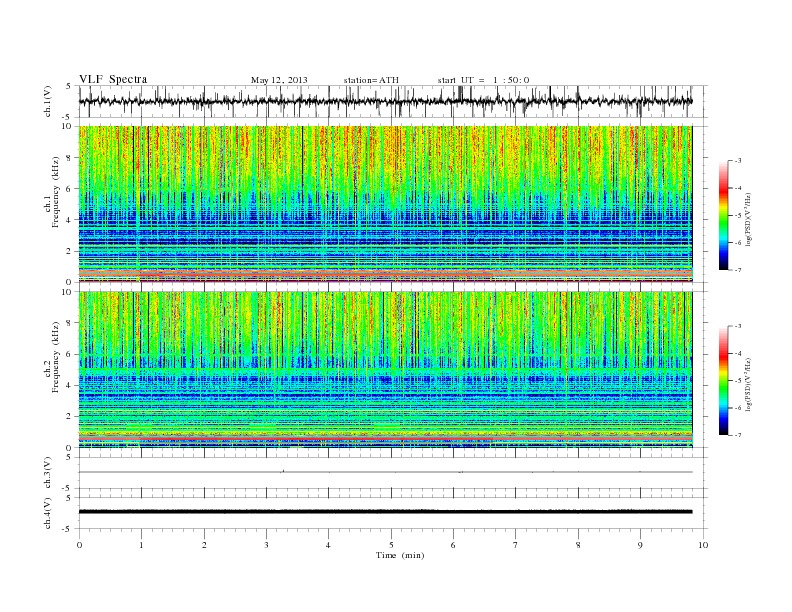Click the ch.2 frequency axis "6" tick label
Image resolution: width=792 pixels, height=612 pixels.
(70, 354)
